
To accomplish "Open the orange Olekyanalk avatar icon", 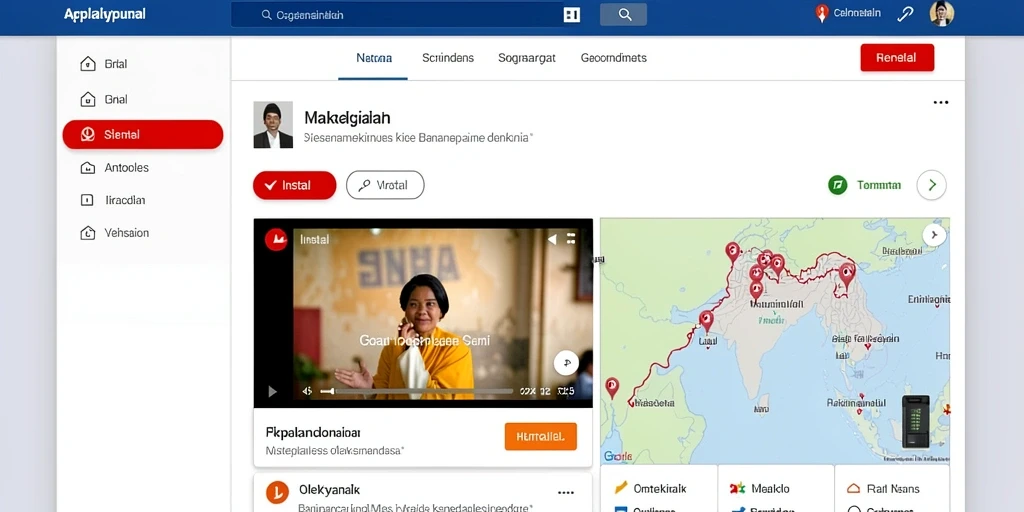I will pos(278,492).
